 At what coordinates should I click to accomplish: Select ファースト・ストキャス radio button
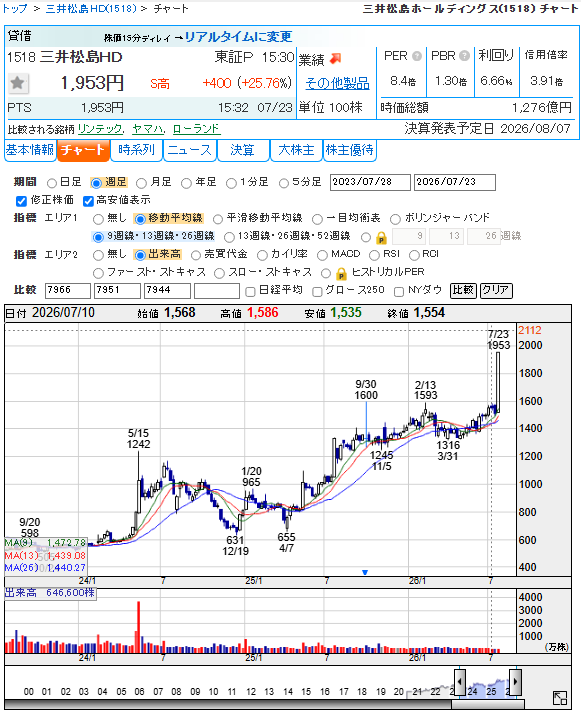(x=98, y=273)
